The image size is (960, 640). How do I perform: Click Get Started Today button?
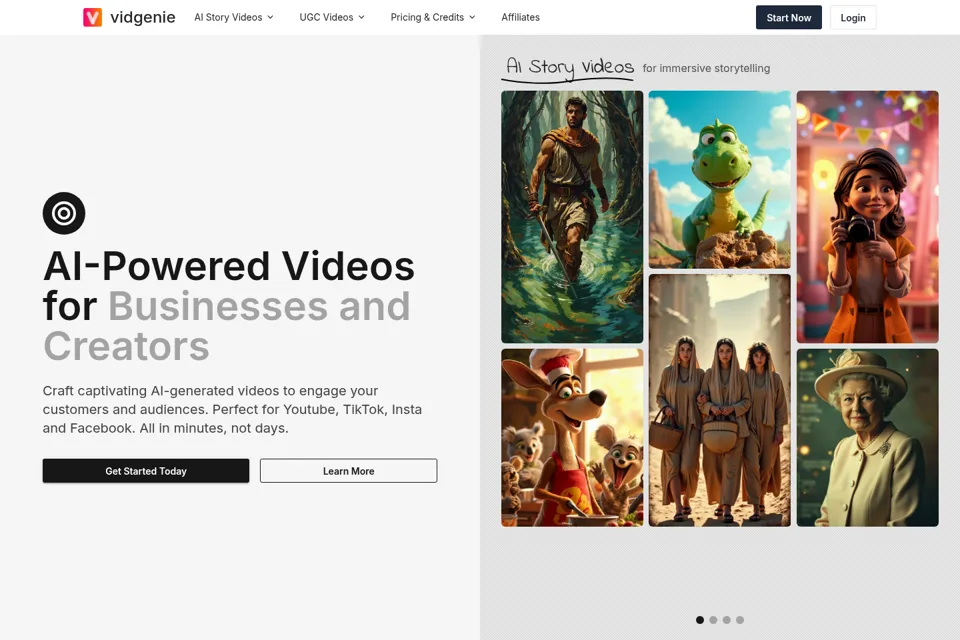(x=146, y=471)
